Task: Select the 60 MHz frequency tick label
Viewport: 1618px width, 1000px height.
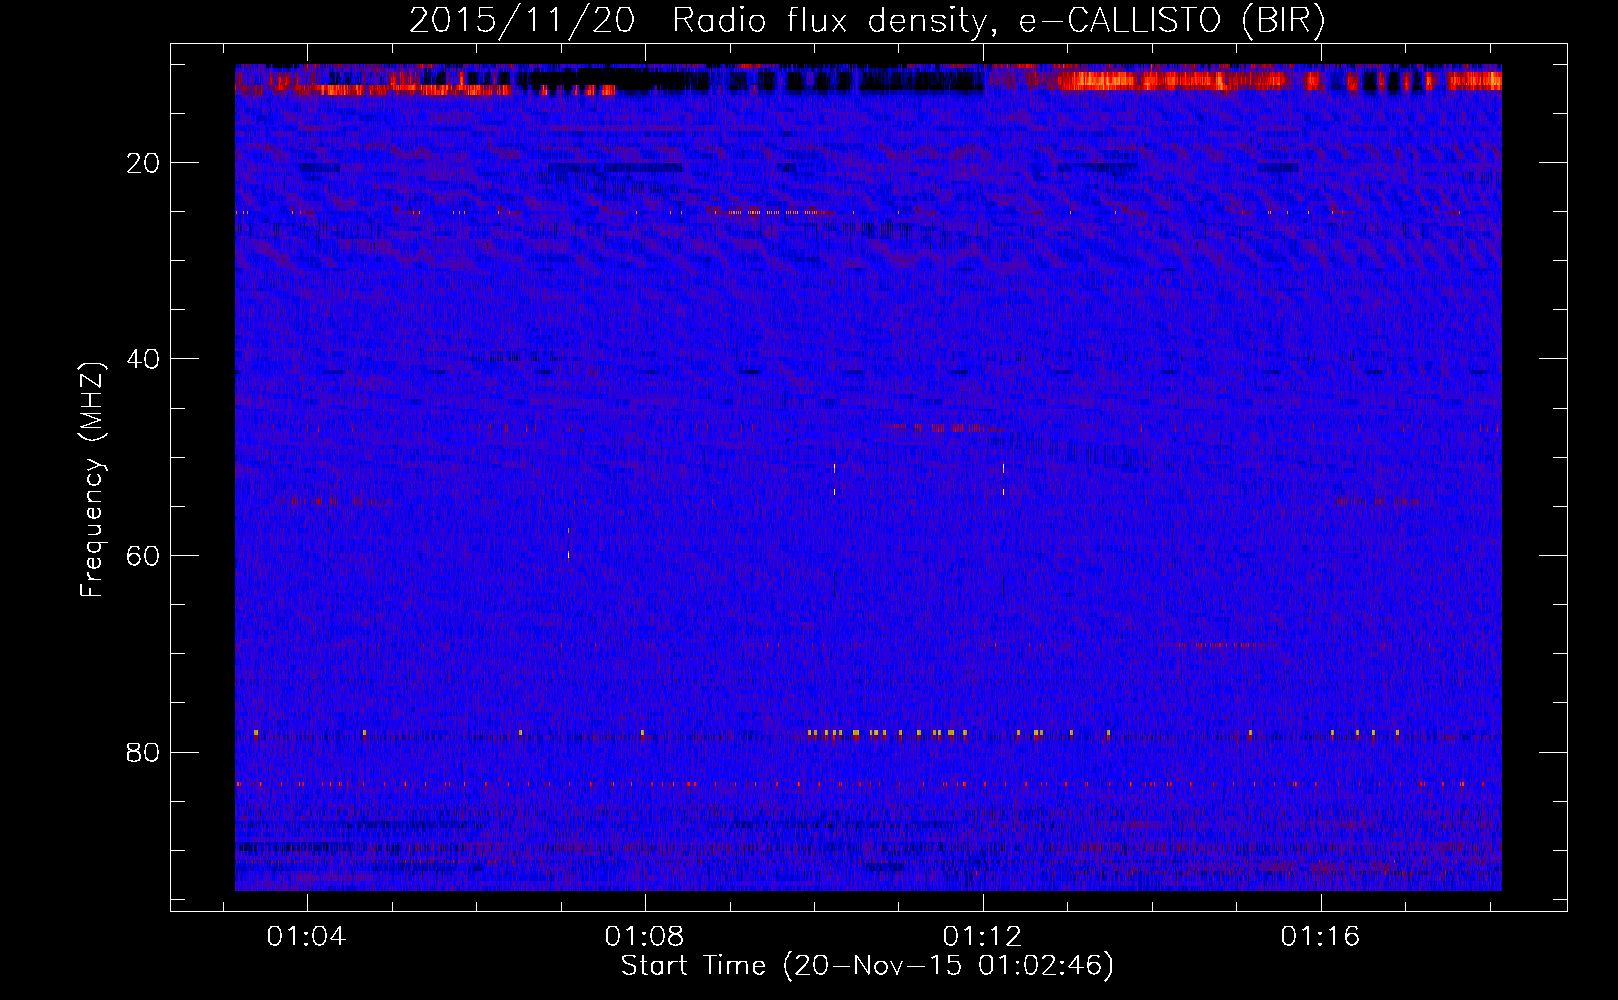Action: (144, 555)
